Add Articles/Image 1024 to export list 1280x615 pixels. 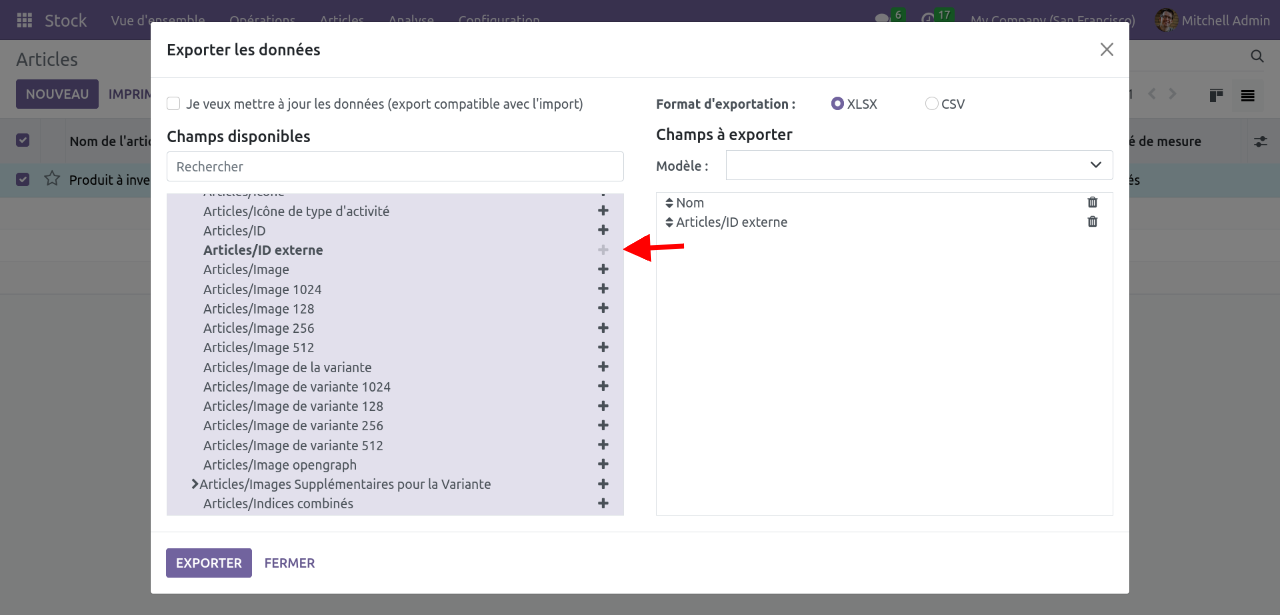click(603, 289)
